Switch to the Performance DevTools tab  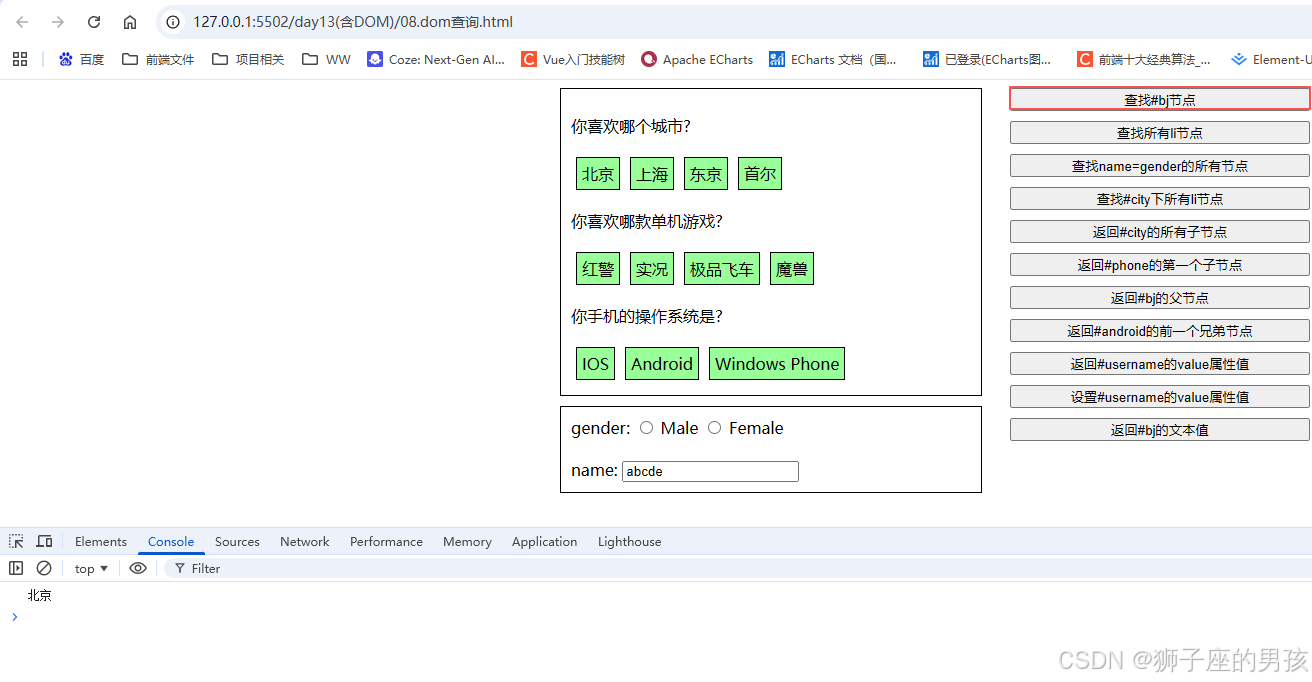pos(386,541)
